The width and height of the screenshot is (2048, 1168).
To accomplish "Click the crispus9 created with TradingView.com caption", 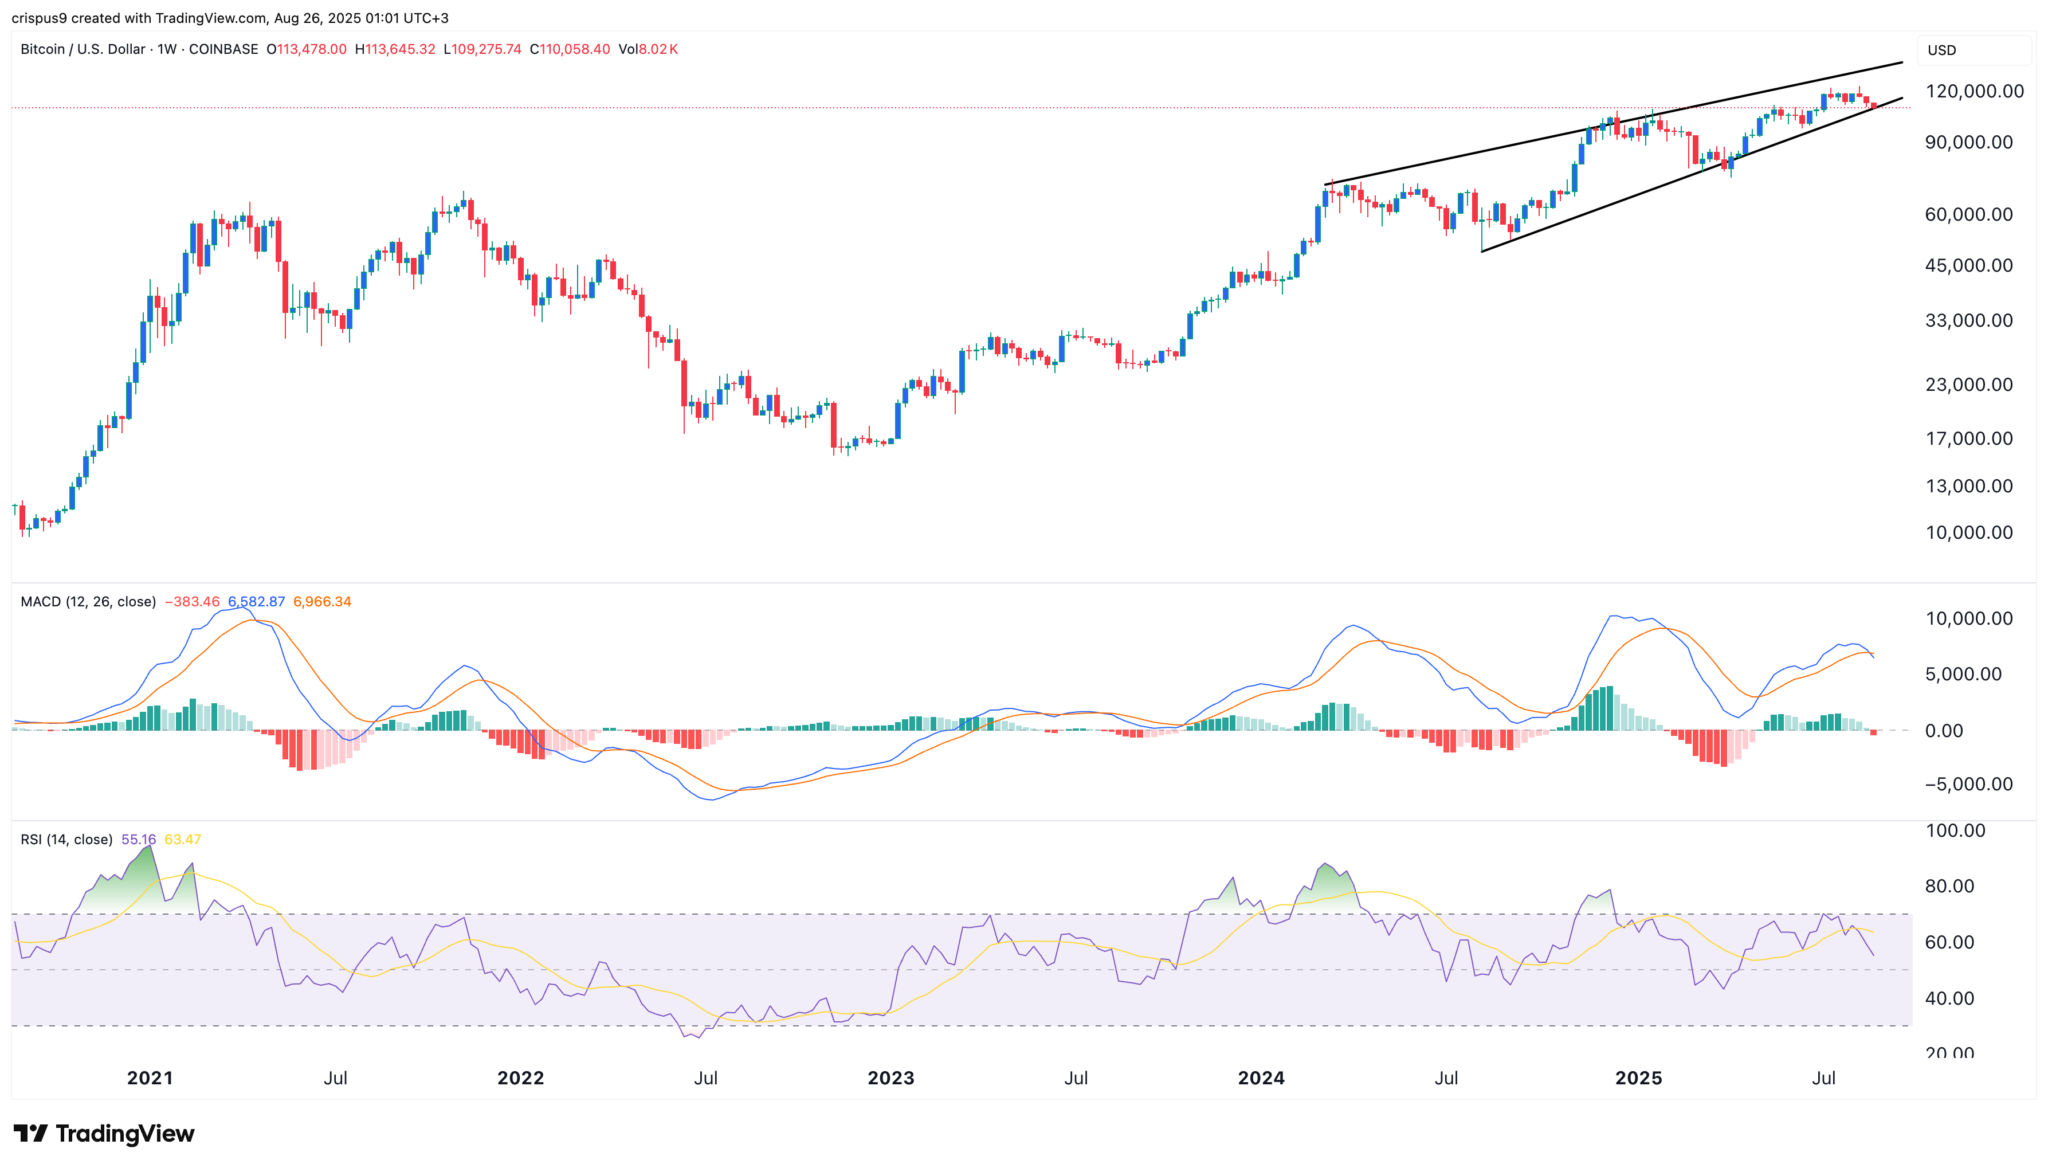I will pos(230,18).
